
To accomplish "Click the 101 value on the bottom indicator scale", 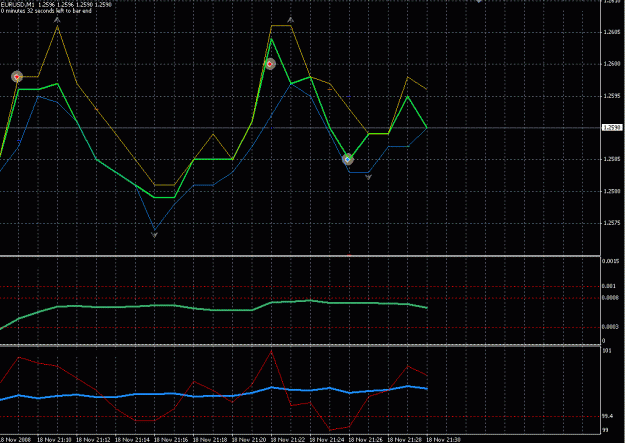I will 607,351.
